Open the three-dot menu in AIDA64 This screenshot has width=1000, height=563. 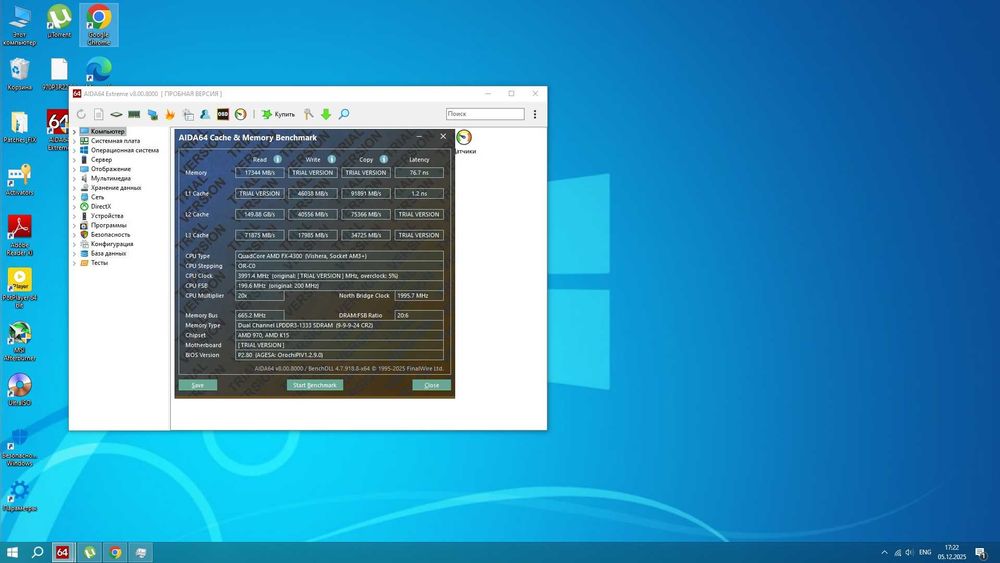534,114
